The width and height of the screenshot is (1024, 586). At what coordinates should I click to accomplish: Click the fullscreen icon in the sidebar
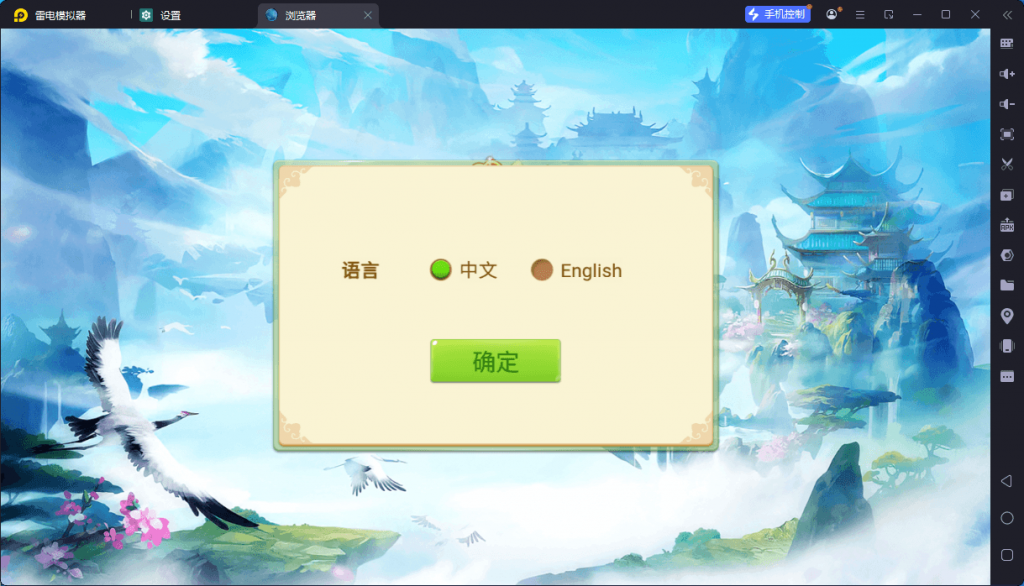(1007, 134)
